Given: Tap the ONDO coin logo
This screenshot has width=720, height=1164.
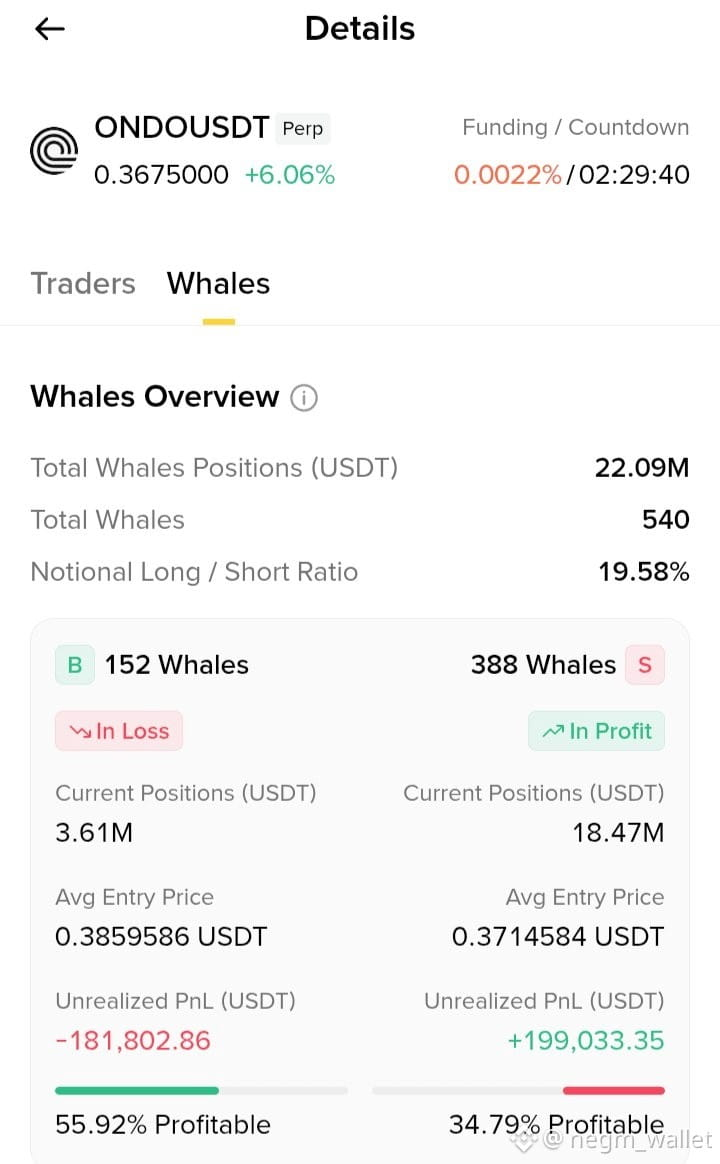Looking at the screenshot, I should point(54,151).
